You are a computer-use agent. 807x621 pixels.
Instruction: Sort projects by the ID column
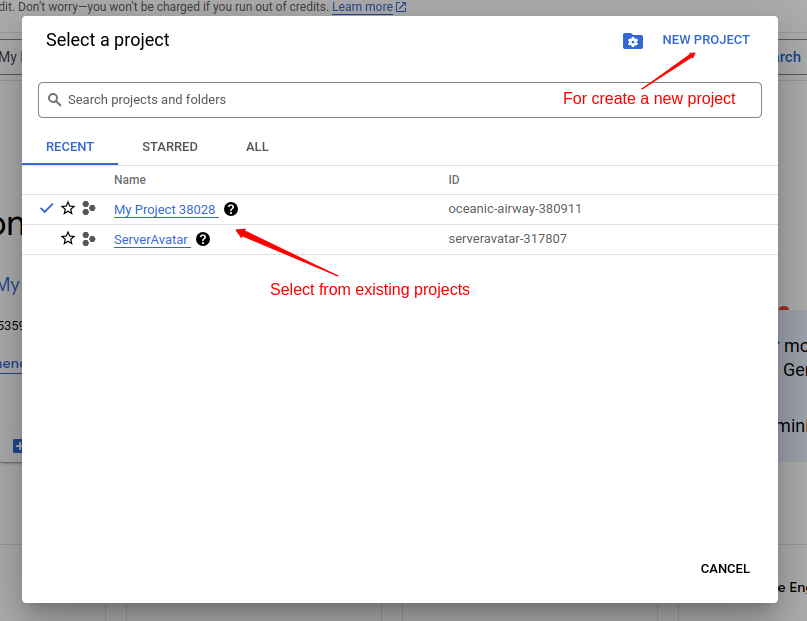pyautogui.click(x=453, y=179)
